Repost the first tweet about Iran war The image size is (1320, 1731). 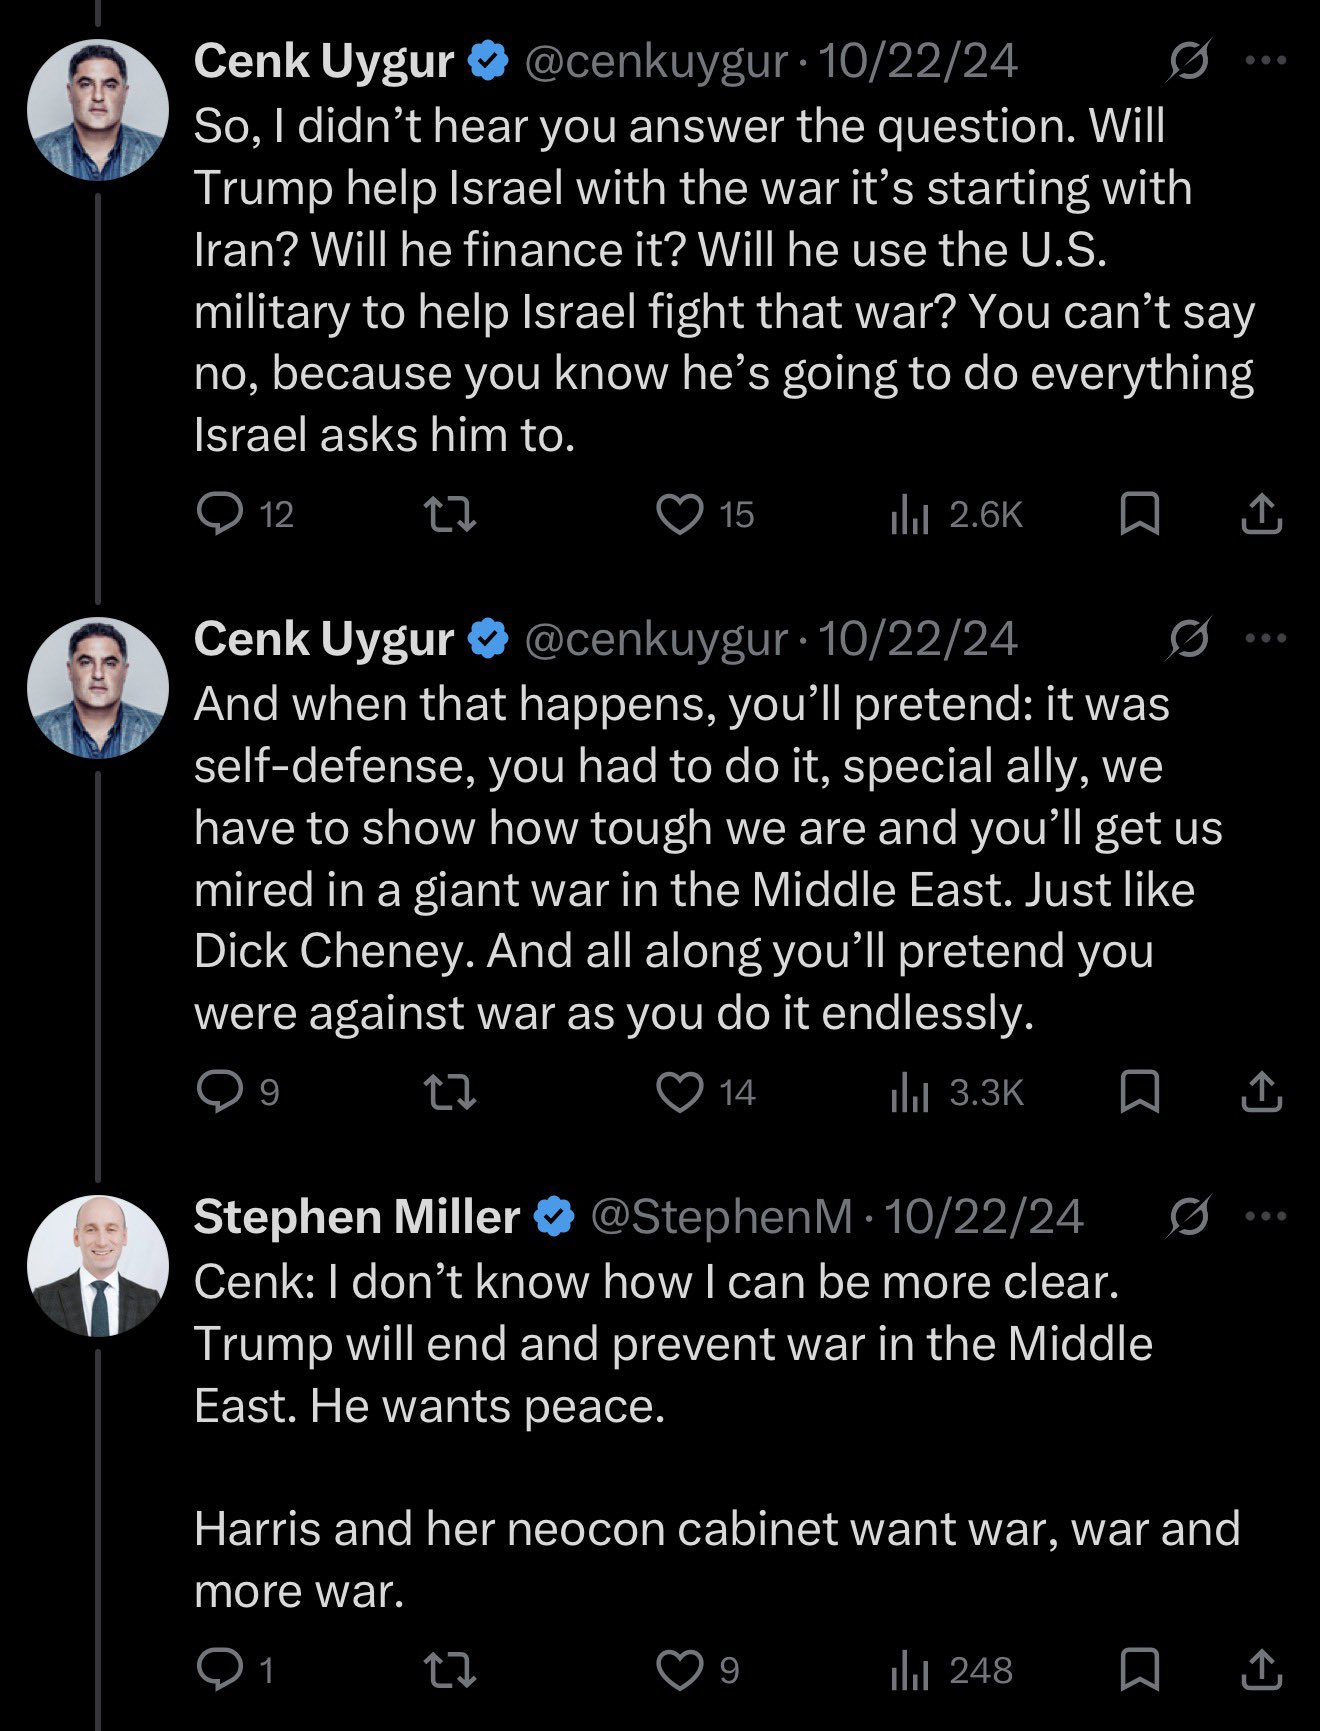450,514
